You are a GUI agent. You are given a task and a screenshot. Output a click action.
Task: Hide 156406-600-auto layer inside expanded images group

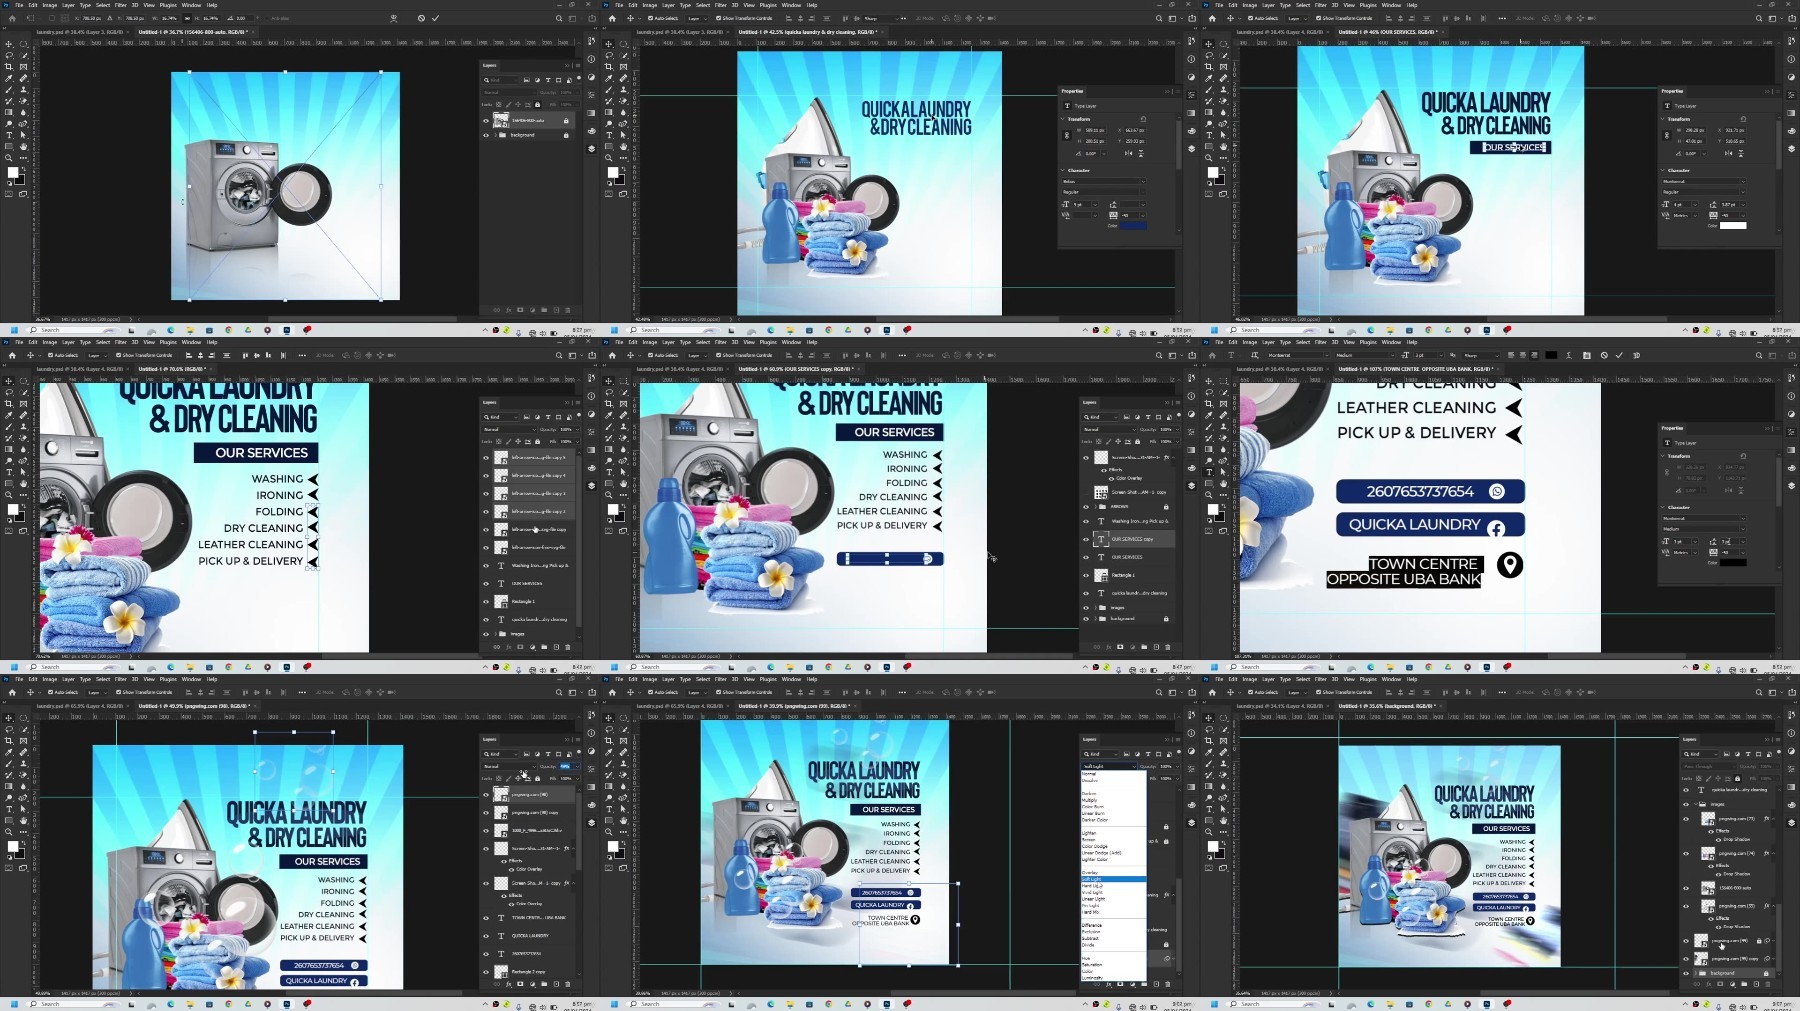click(1686, 888)
